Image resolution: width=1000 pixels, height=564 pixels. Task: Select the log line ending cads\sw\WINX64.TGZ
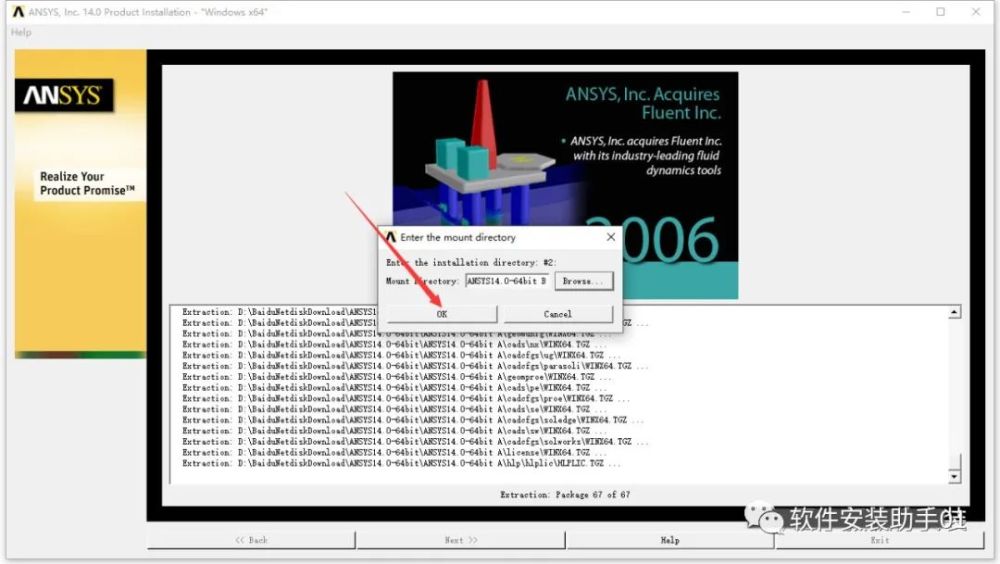(394, 431)
